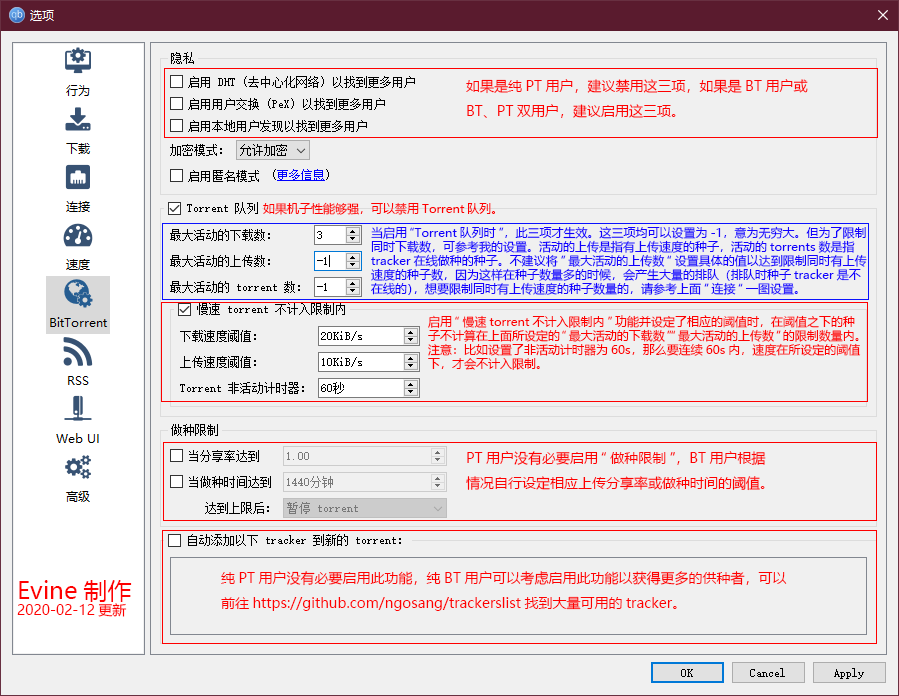Click the BitTorrent tab label
Viewport: 899px width, 696px height.
pyautogui.click(x=78, y=323)
